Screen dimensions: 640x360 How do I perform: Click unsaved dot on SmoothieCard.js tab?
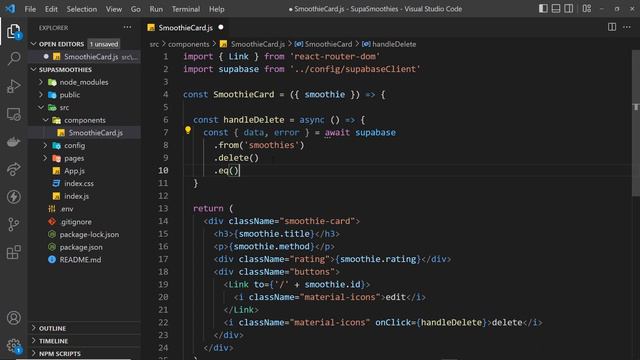point(221,27)
